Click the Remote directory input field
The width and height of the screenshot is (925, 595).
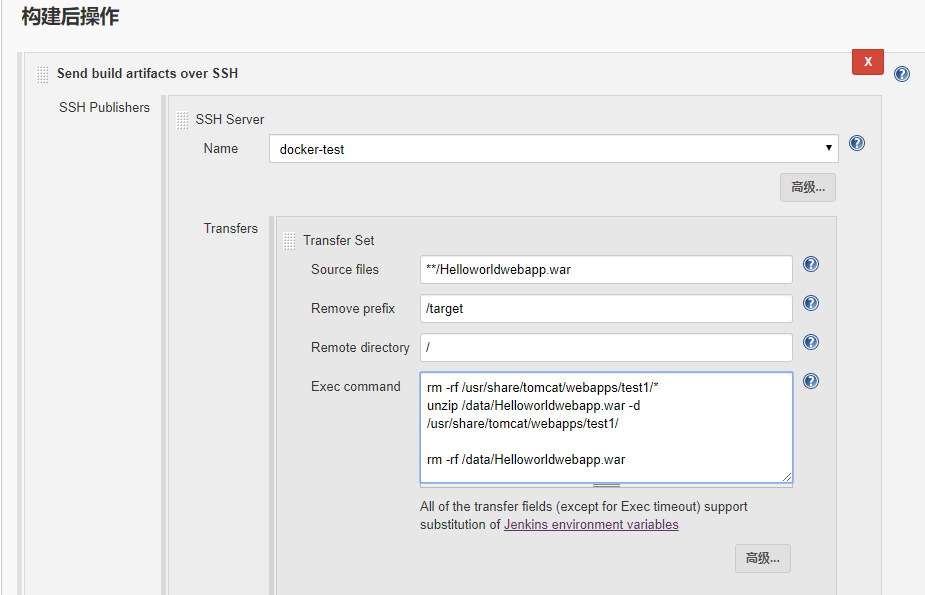(x=606, y=348)
